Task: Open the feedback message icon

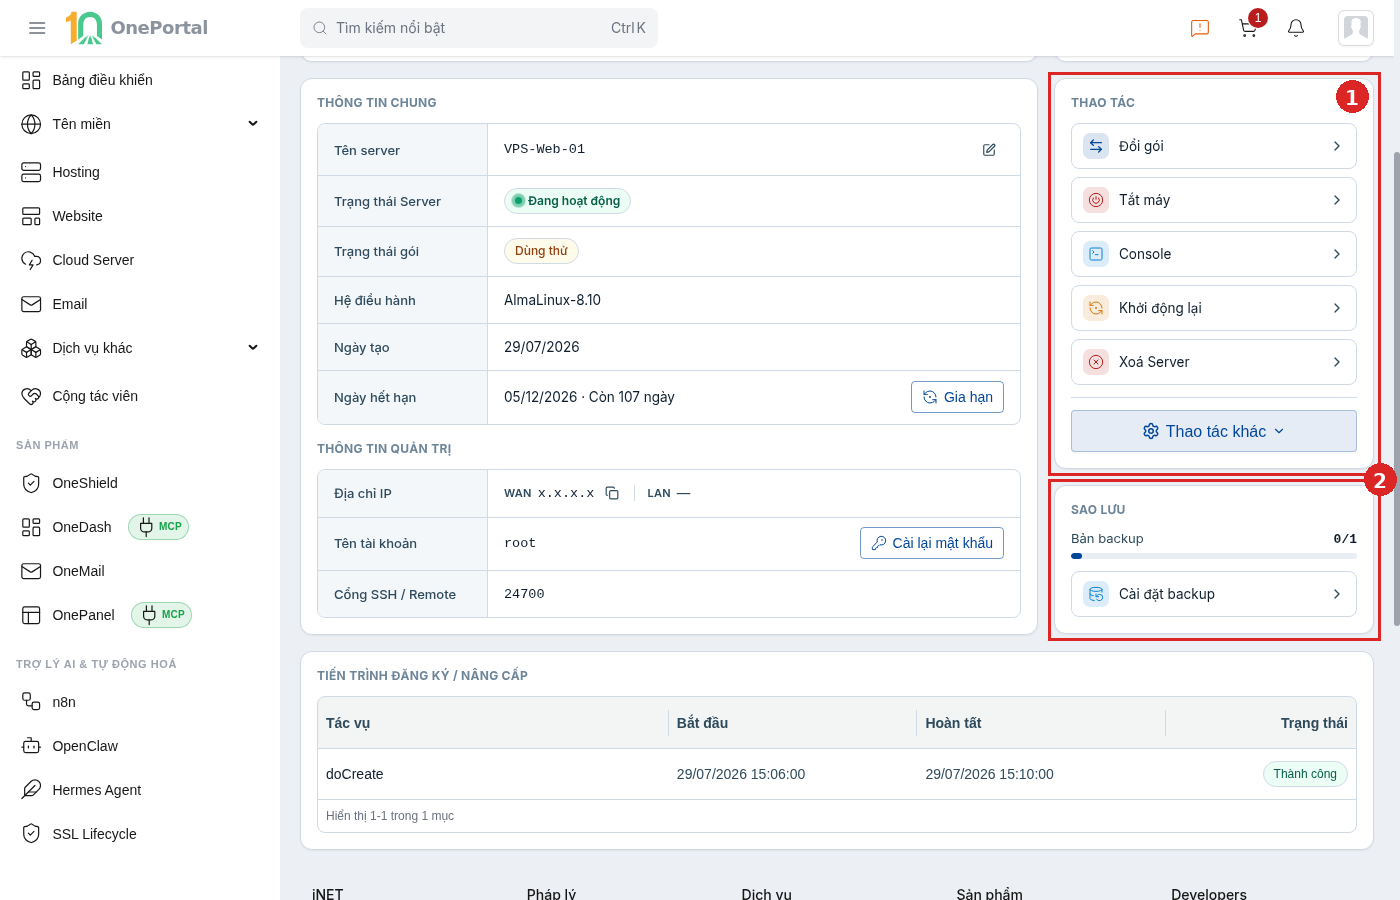Action: coord(1200,28)
